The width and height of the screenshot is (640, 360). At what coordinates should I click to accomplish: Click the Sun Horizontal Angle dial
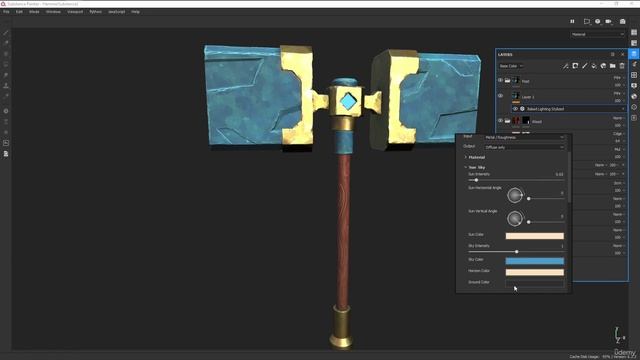515,195
